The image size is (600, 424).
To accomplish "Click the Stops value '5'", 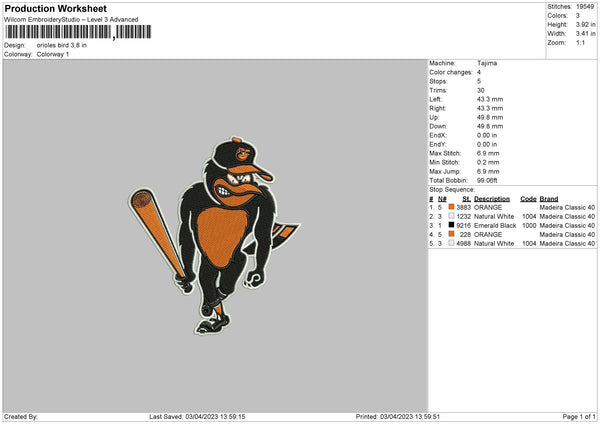I will [x=479, y=81].
